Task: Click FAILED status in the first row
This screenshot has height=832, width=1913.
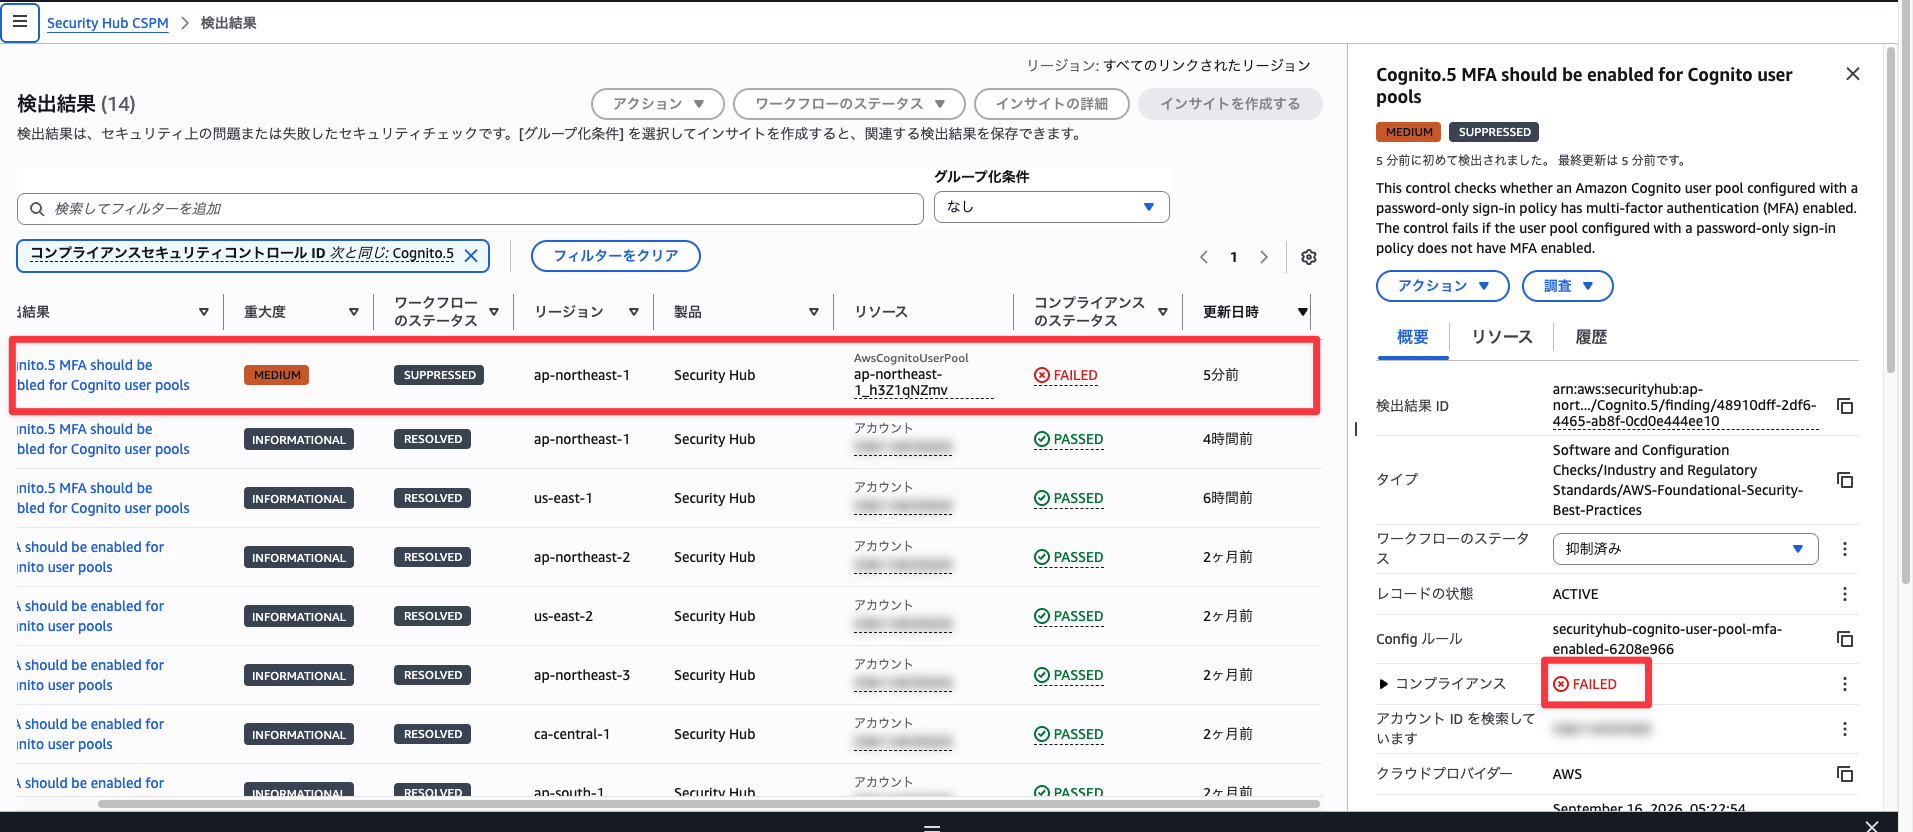Action: tap(1066, 375)
